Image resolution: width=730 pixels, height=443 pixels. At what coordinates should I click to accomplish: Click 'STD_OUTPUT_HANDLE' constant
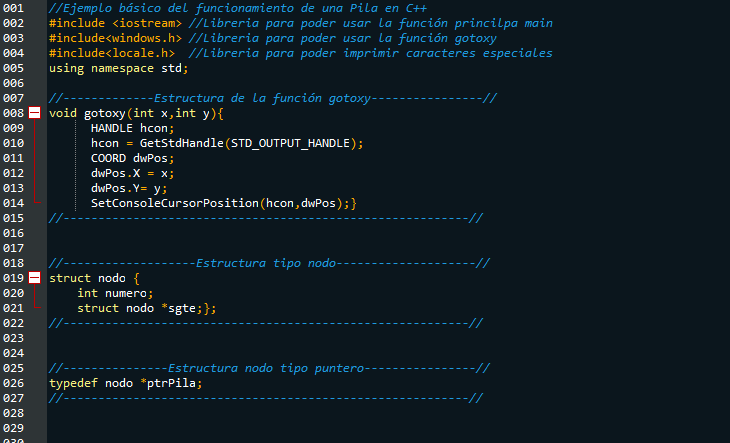point(290,143)
